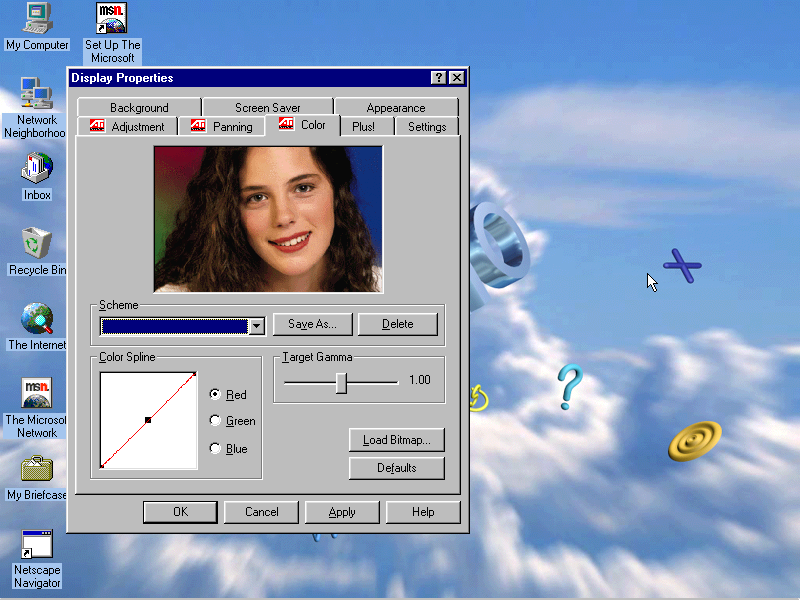Click the Save As button in Scheme
This screenshot has height=600, width=800.
click(312, 324)
